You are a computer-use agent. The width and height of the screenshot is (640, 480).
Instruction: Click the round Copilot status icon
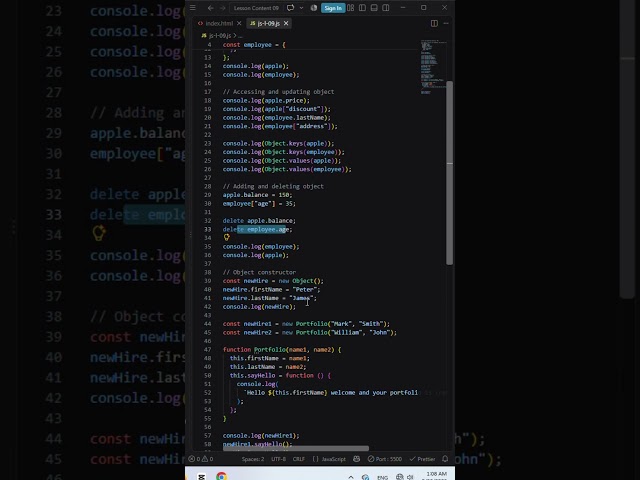tap(313, 8)
